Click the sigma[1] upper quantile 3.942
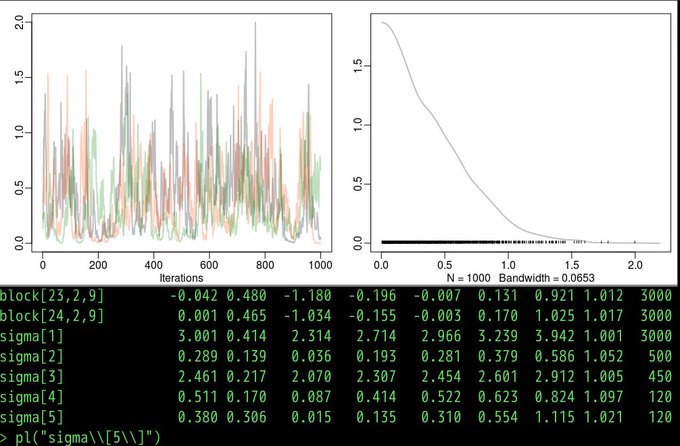This screenshot has width=680, height=446. (x=554, y=336)
